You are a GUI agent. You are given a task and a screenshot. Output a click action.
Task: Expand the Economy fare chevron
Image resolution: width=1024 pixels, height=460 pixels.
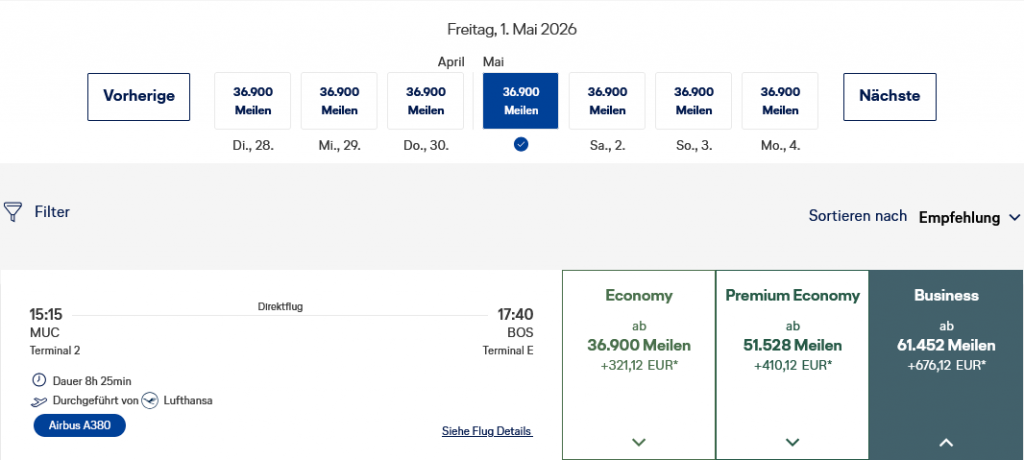point(639,441)
